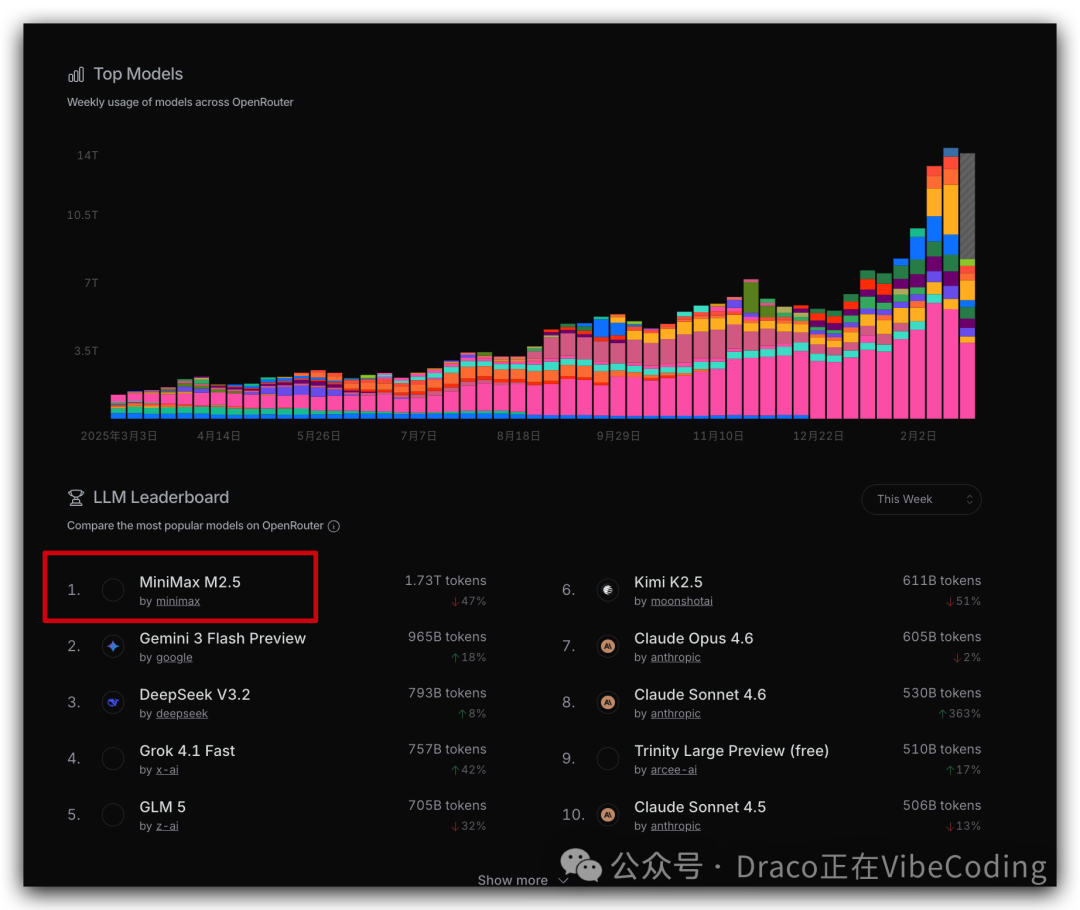Screen dimensions: 1080x910
Task: Open the Claude Sonnet 4.5 model page
Action: [x=700, y=807]
